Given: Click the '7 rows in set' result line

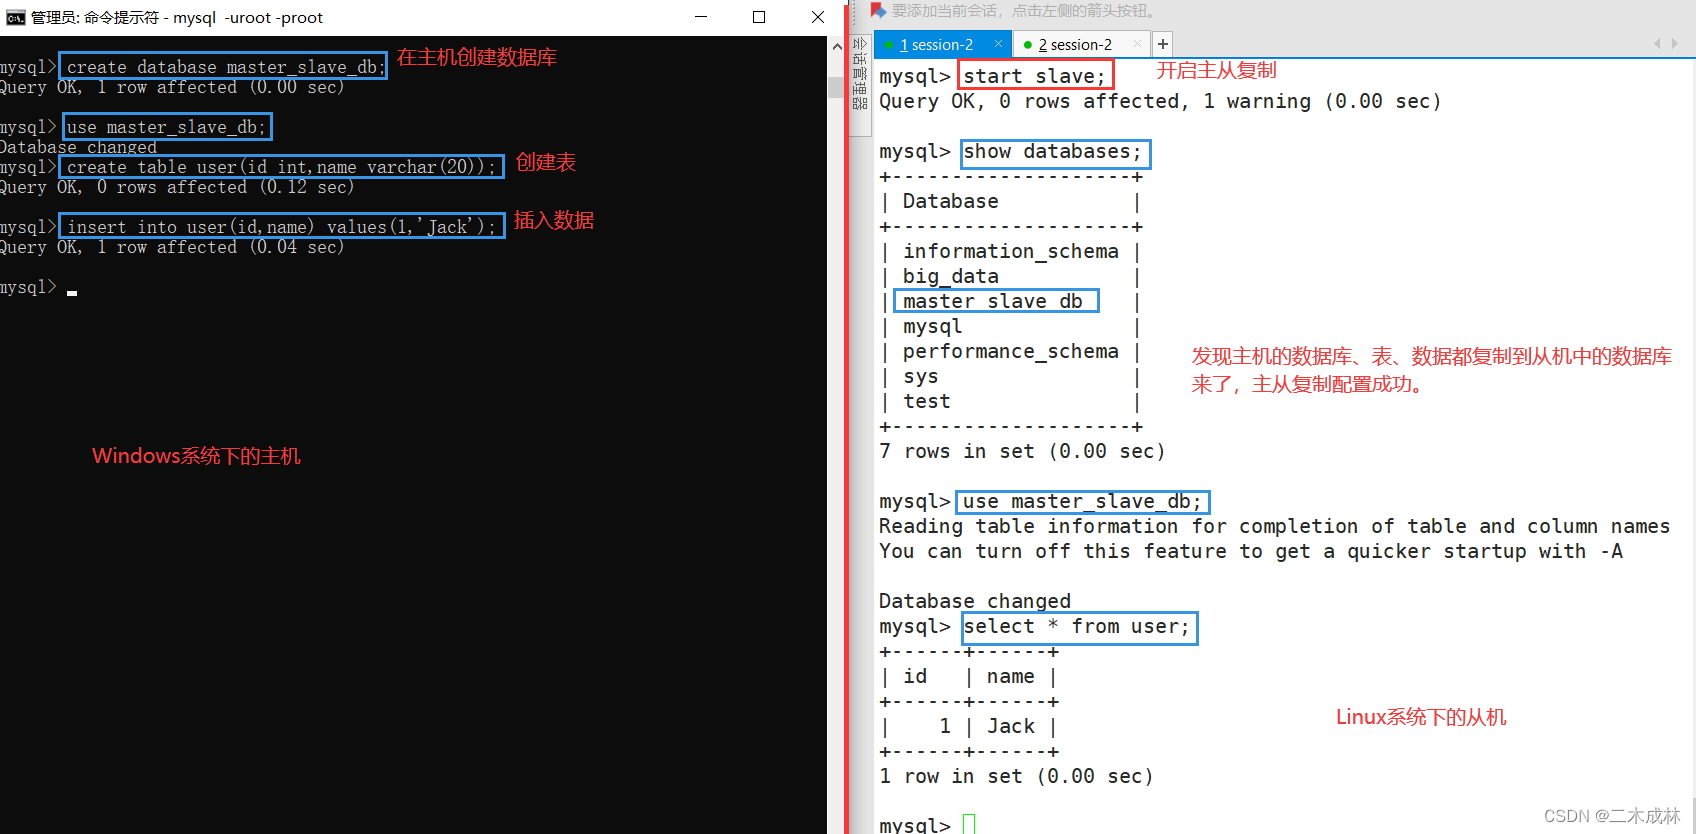Looking at the screenshot, I should pos(1022,451).
